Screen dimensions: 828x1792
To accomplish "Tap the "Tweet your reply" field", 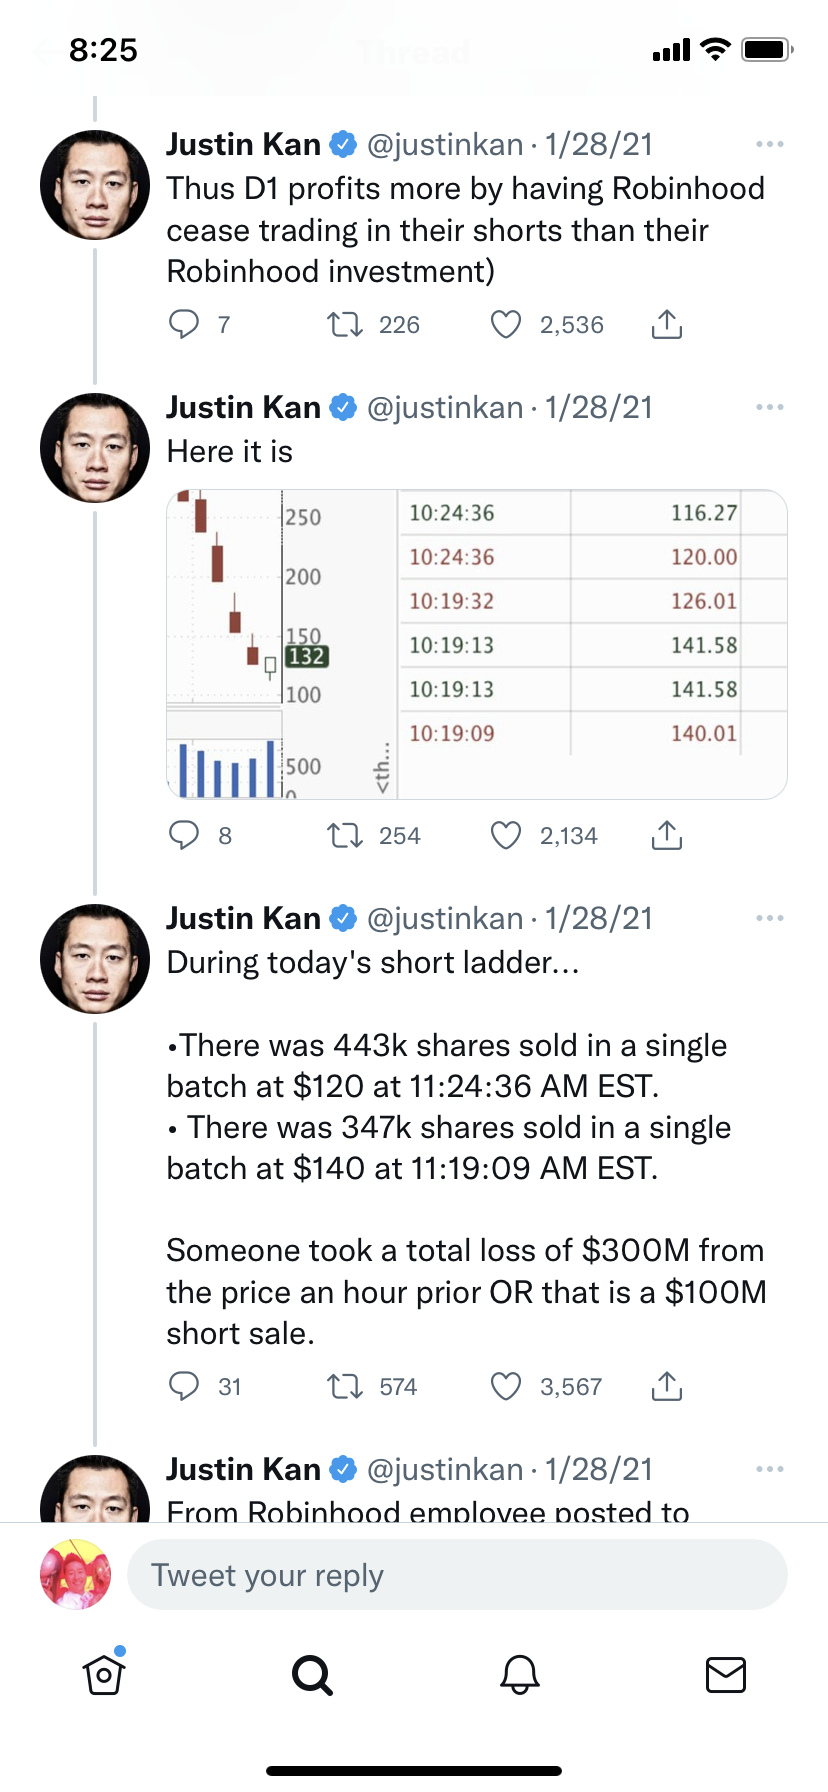I will pos(457,1575).
